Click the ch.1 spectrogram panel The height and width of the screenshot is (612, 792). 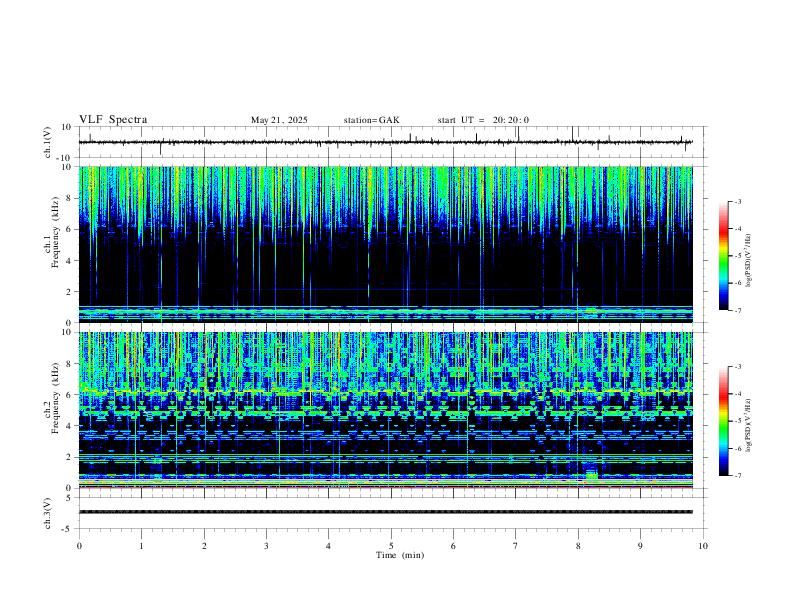click(x=385, y=244)
